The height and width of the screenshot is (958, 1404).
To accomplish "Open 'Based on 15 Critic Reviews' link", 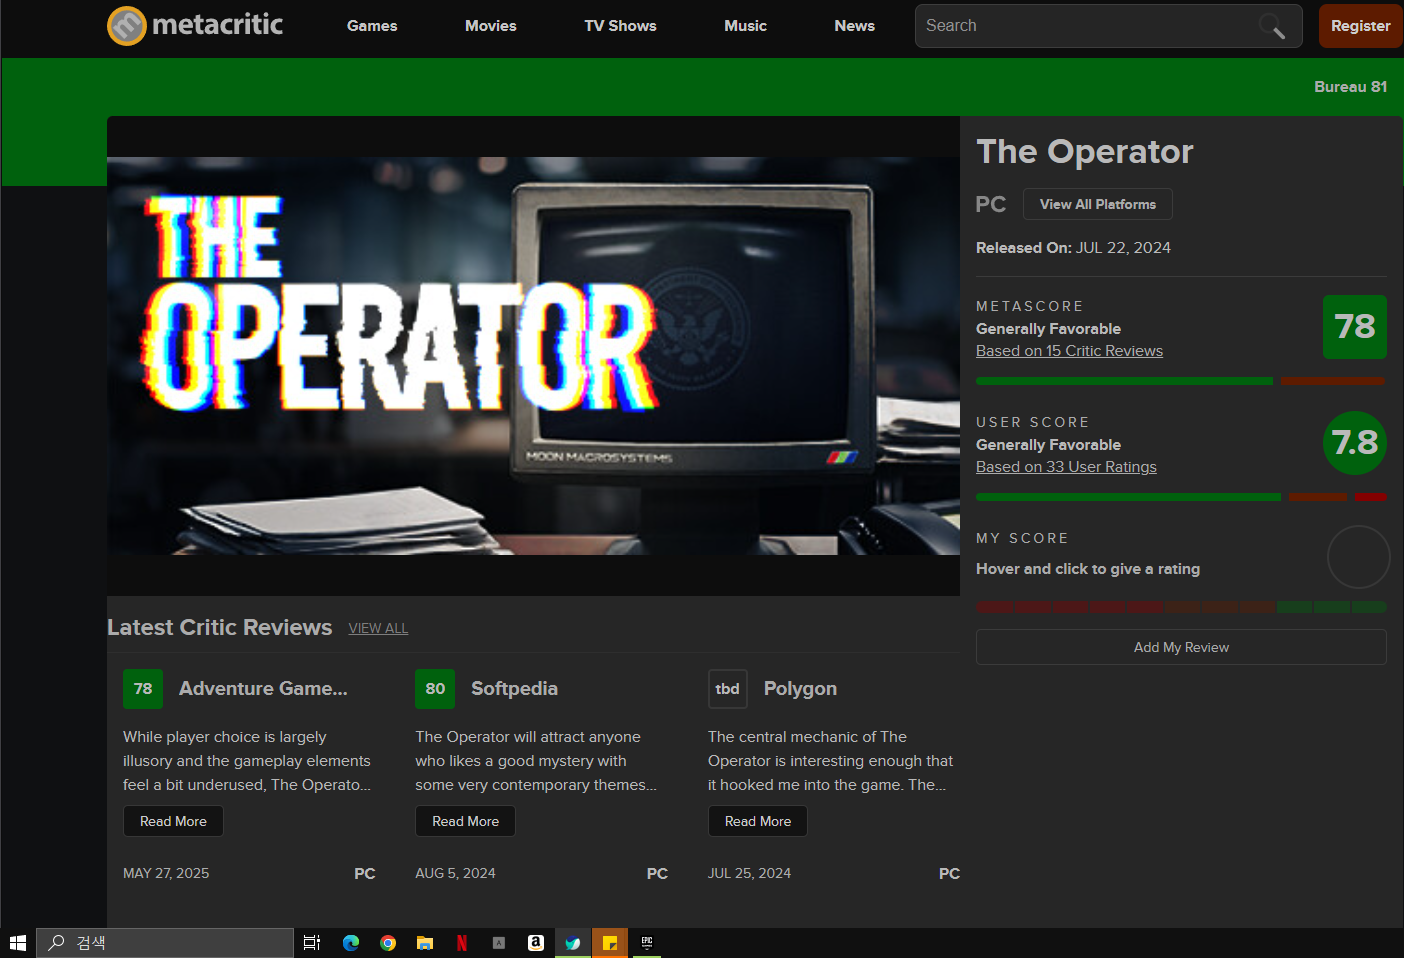I will 1069,351.
